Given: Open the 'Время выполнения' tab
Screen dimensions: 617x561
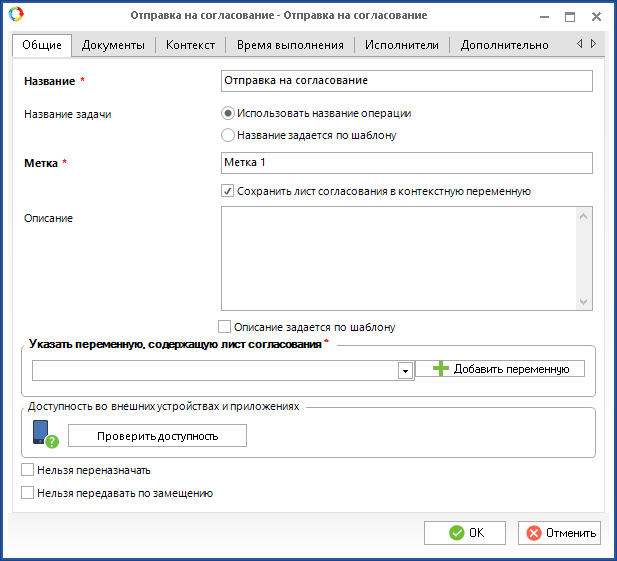Looking at the screenshot, I should (290, 45).
